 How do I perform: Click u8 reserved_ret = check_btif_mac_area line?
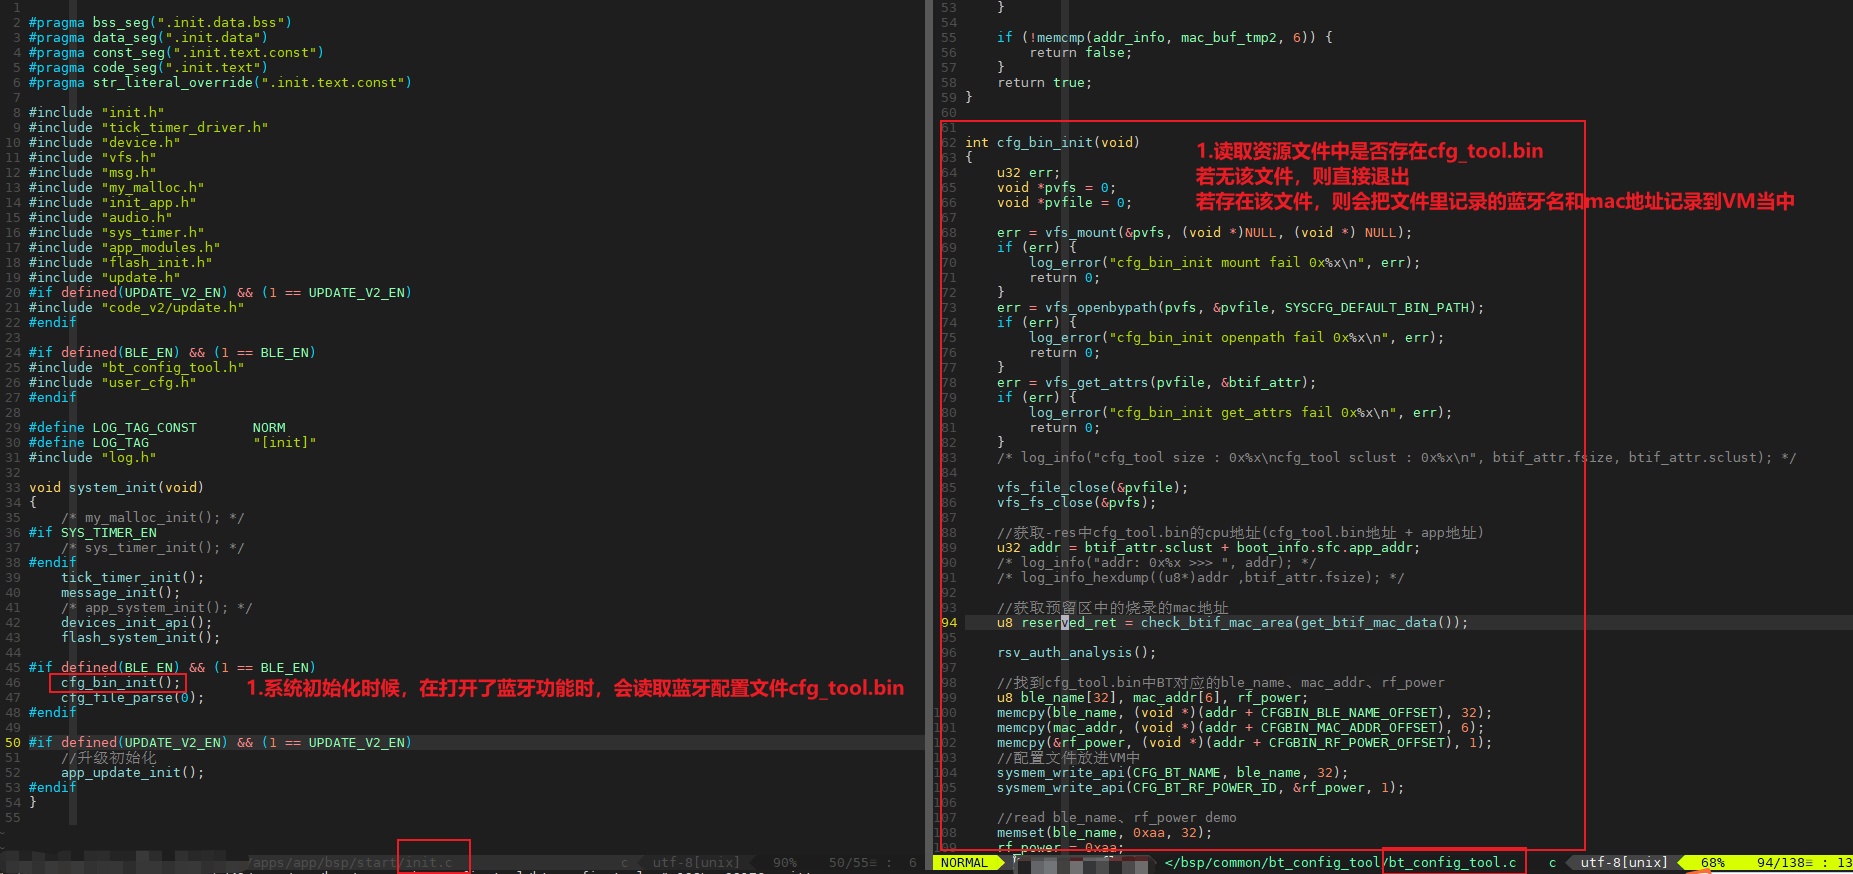point(1232,622)
